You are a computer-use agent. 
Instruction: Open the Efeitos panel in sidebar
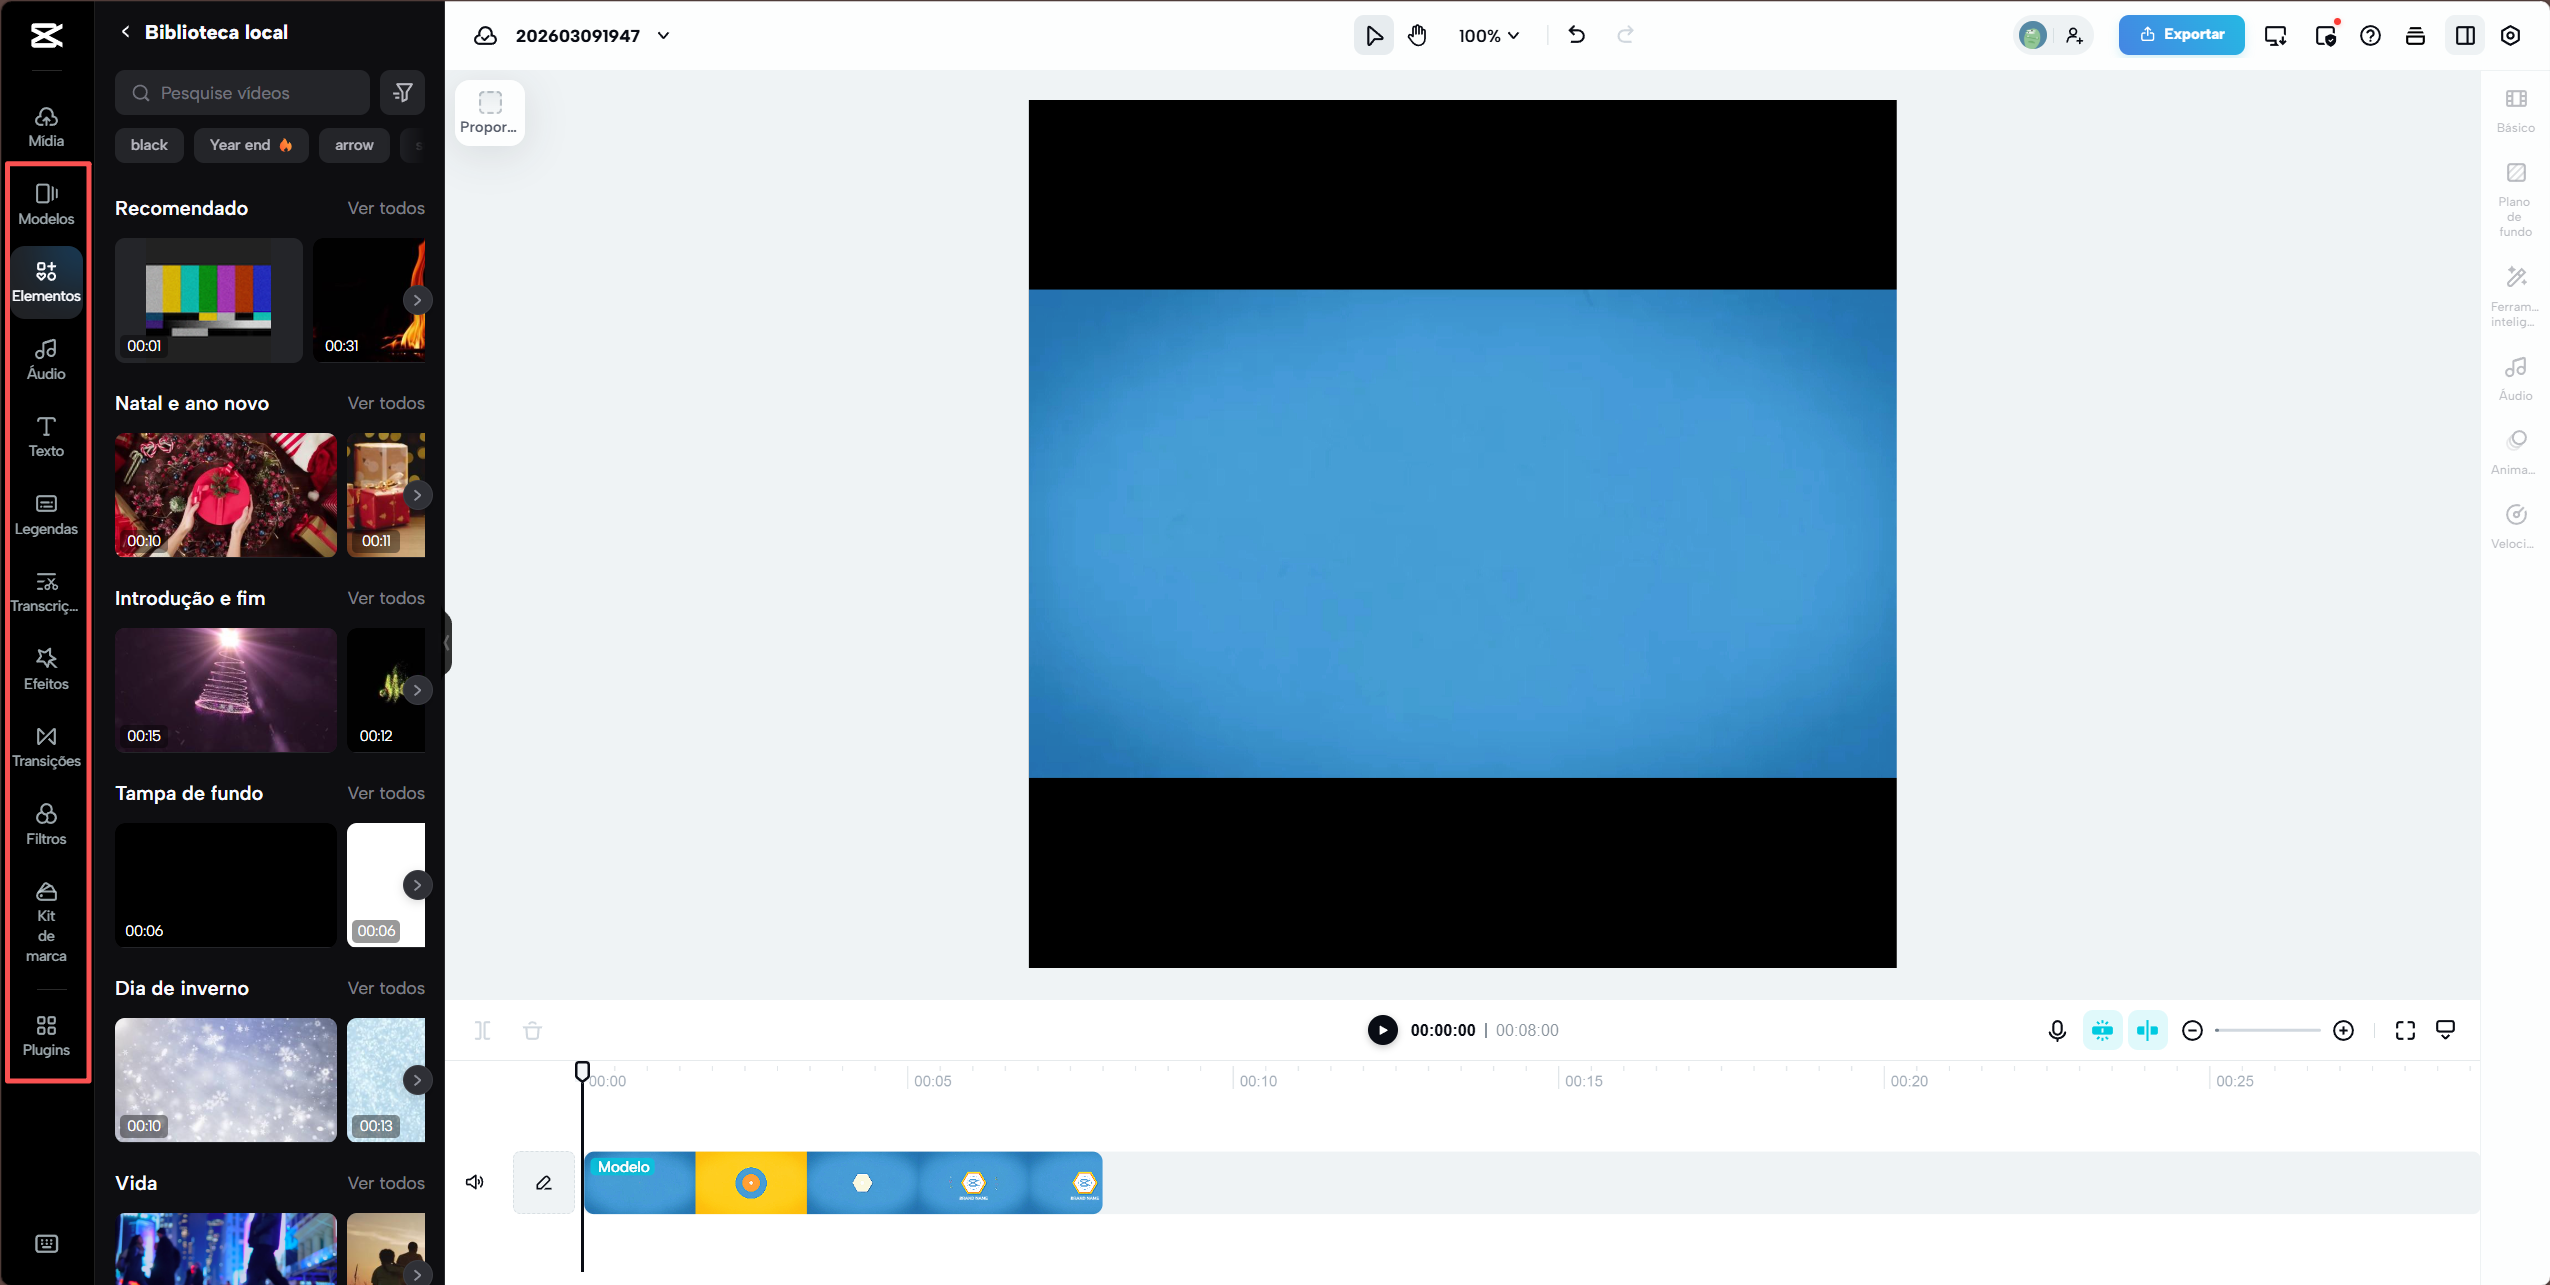[x=46, y=668]
